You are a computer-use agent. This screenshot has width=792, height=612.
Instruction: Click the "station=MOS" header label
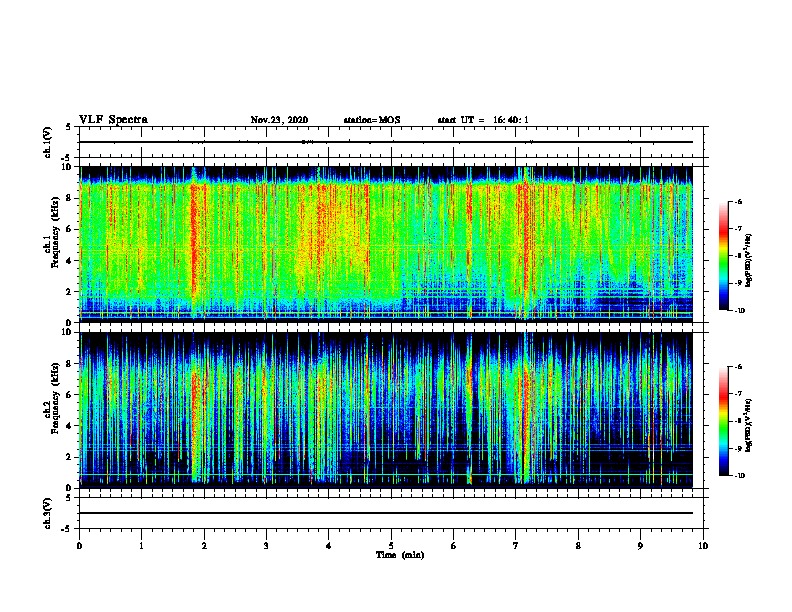[372, 120]
